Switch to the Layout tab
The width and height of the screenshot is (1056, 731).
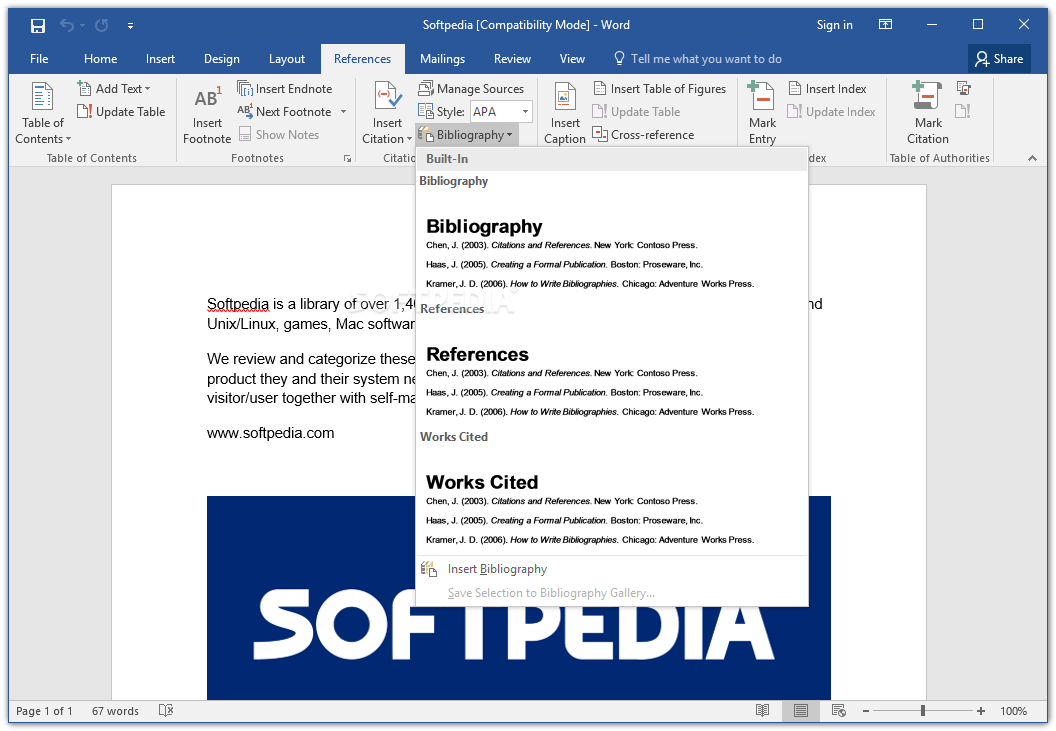coord(287,59)
